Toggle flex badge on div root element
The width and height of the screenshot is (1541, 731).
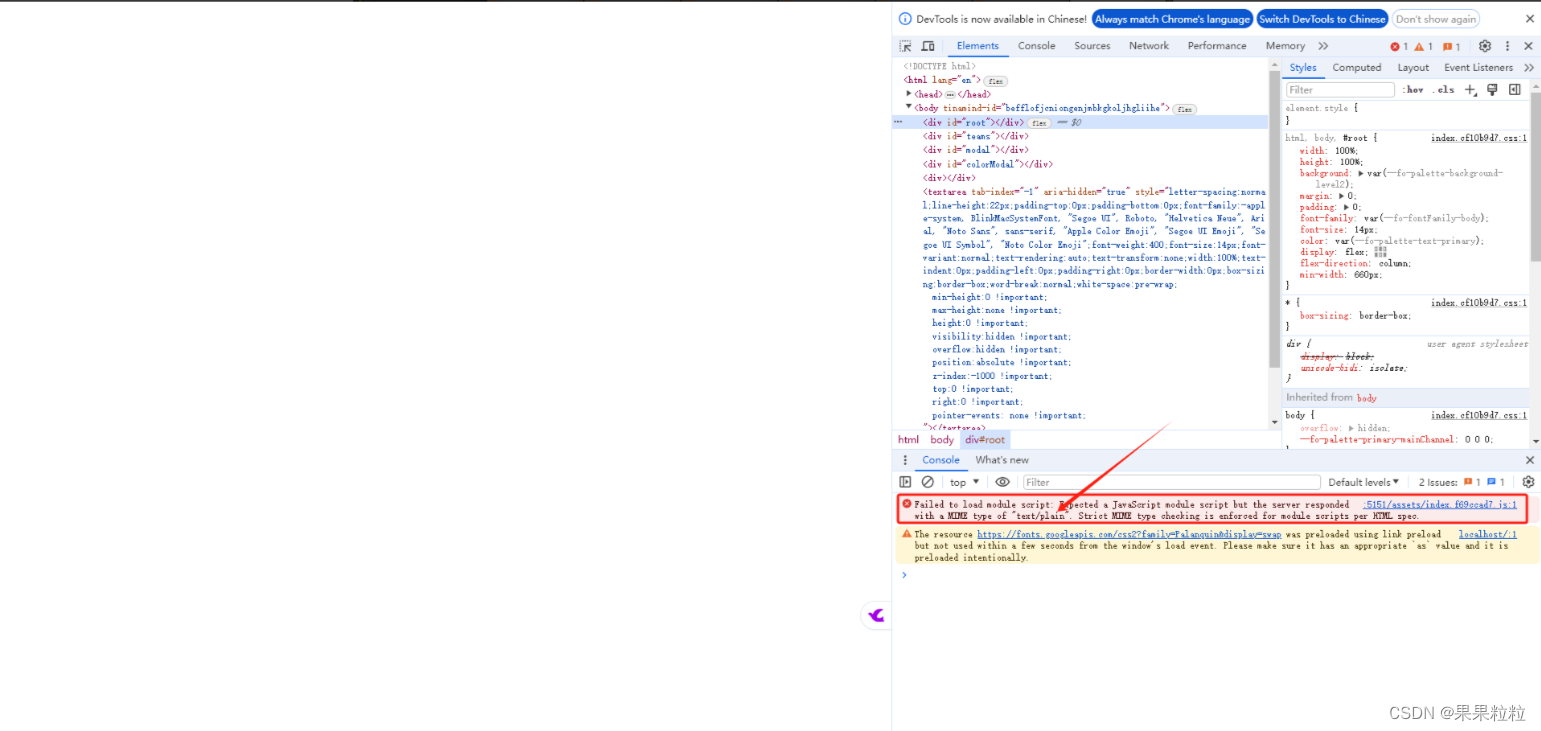coord(1039,123)
